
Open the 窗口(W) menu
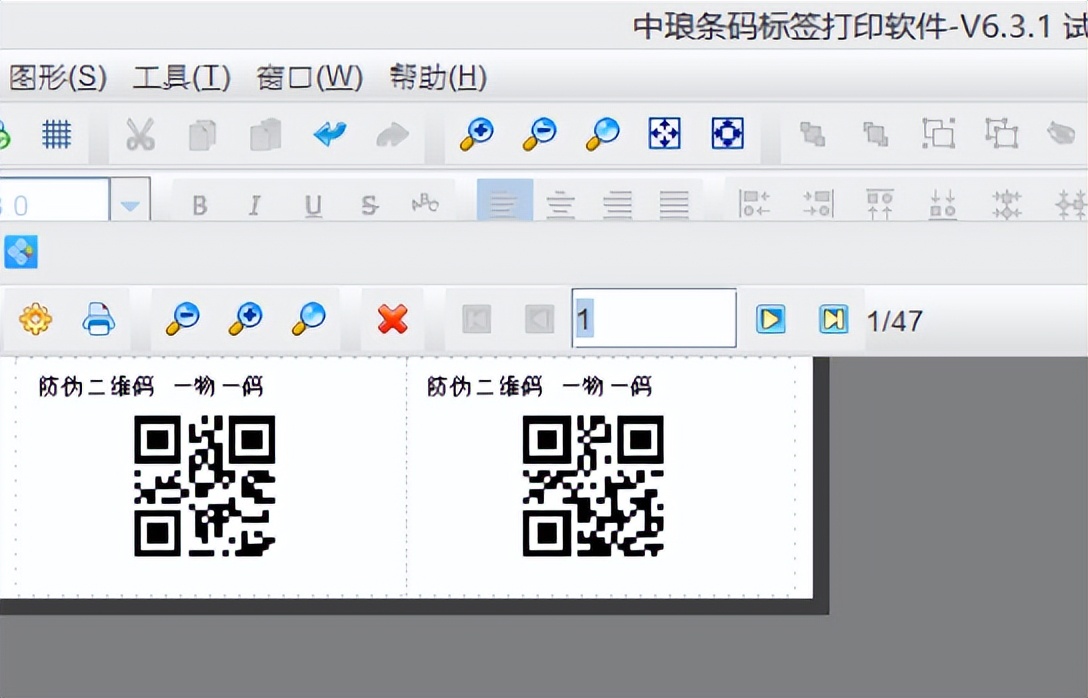coord(309,78)
